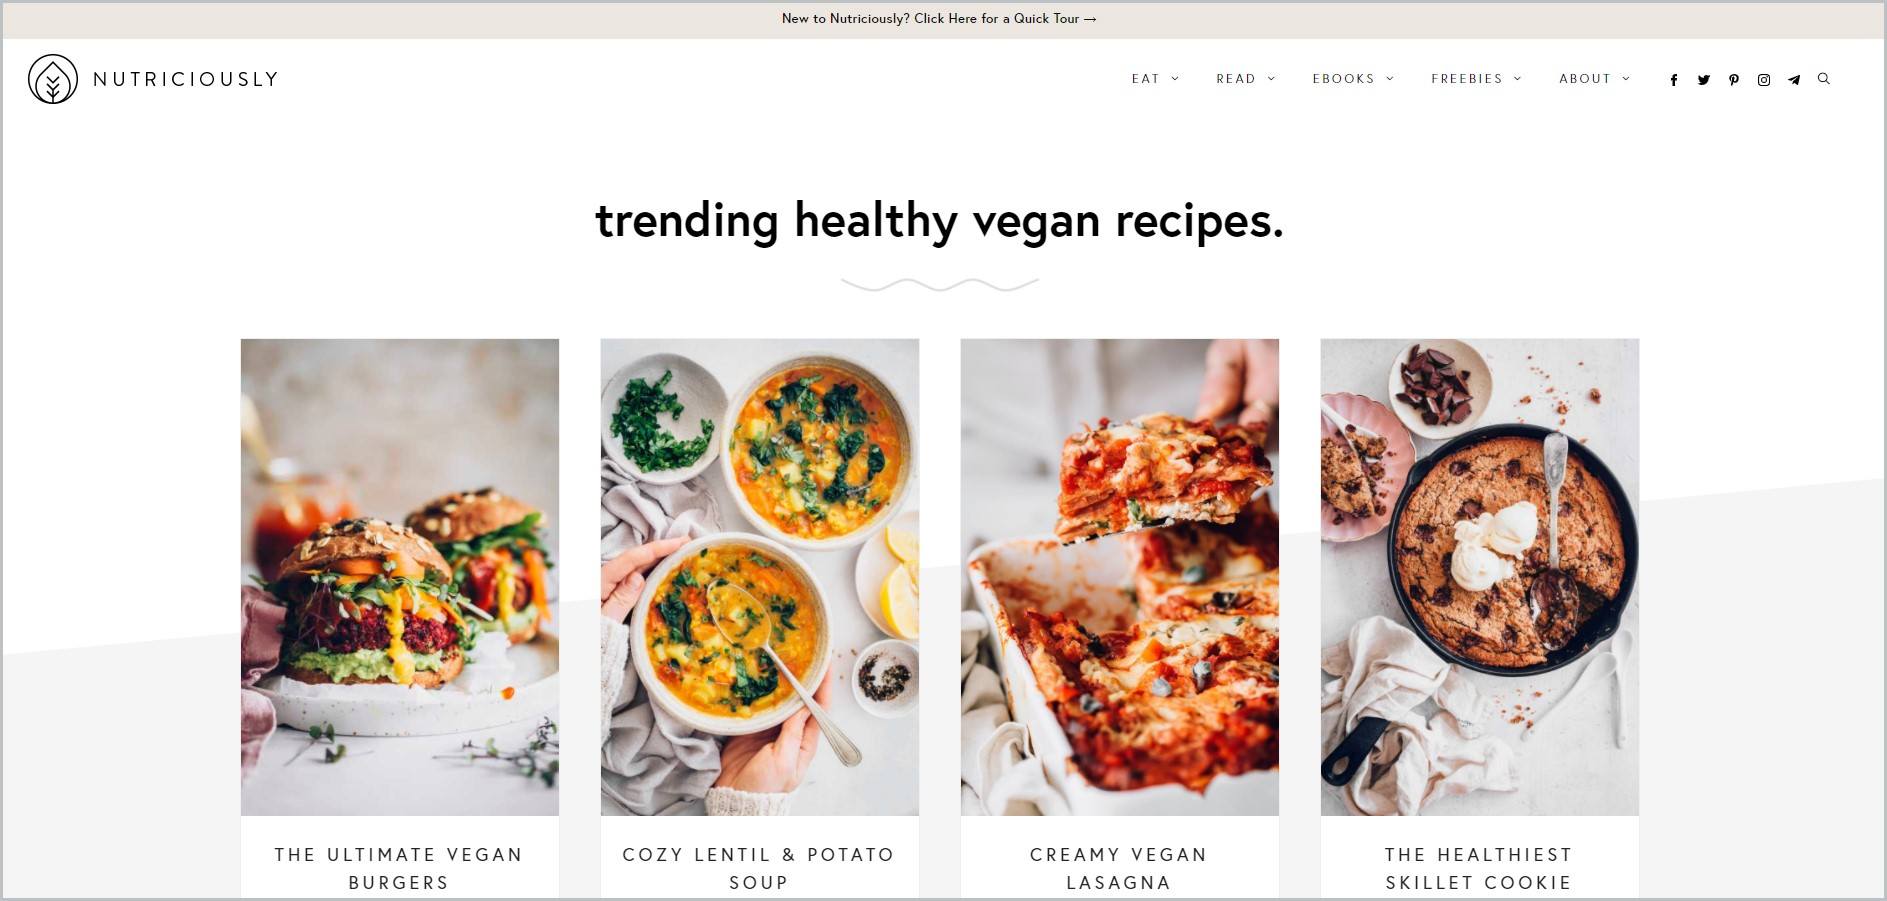Click the search magnifier icon
Image resolution: width=1887 pixels, height=901 pixels.
(x=1823, y=78)
